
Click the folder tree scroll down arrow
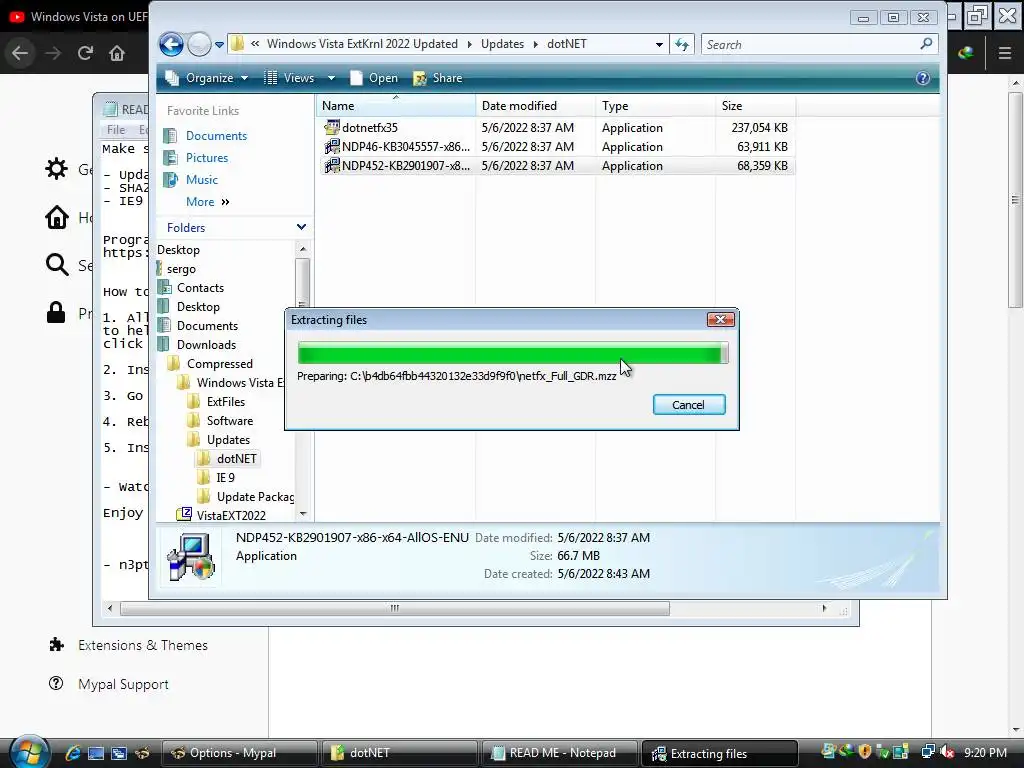[x=302, y=514]
